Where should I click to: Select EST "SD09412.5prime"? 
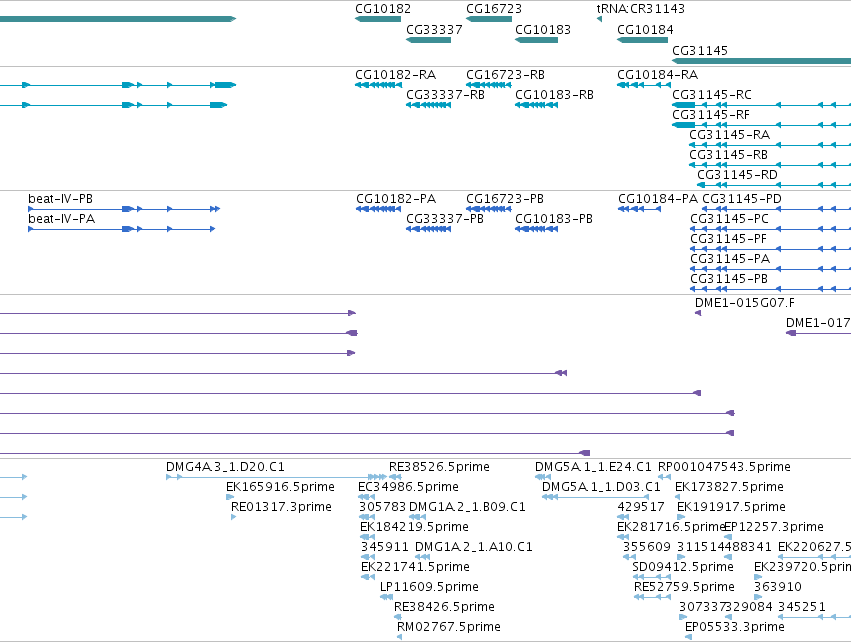pos(683,568)
